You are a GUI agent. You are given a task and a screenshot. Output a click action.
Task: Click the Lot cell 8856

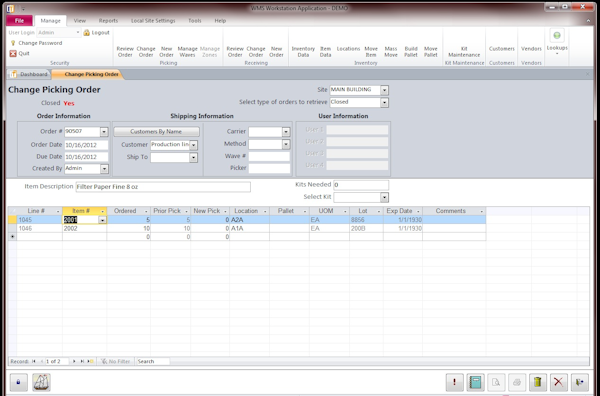tap(366, 220)
